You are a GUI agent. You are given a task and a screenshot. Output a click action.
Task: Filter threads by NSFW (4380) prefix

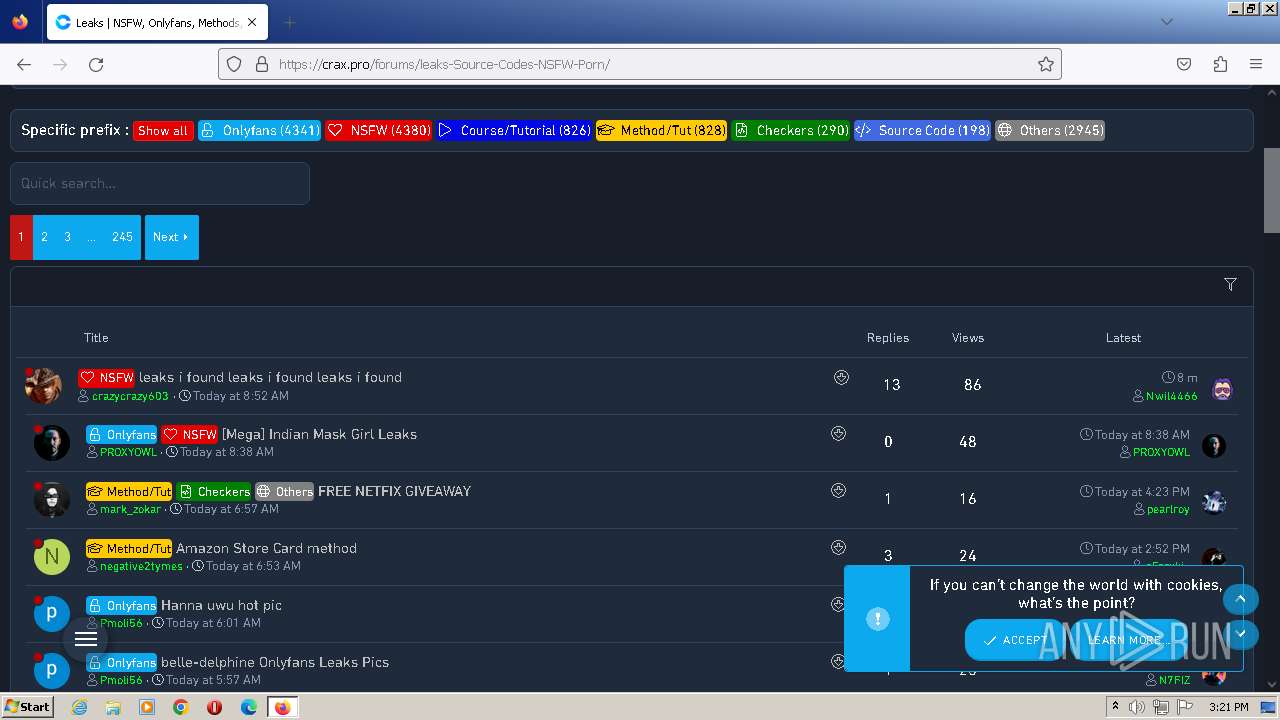pos(379,130)
